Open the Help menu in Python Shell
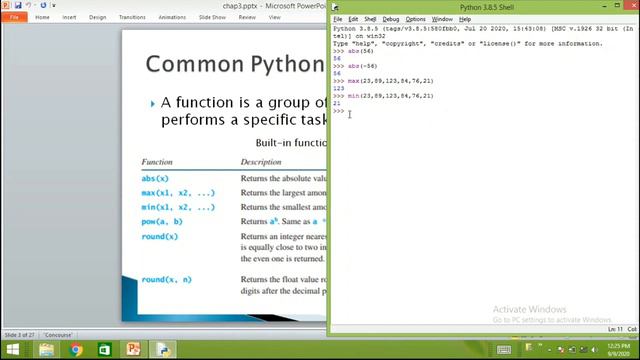Image resolution: width=640 pixels, height=360 pixels. point(464,19)
